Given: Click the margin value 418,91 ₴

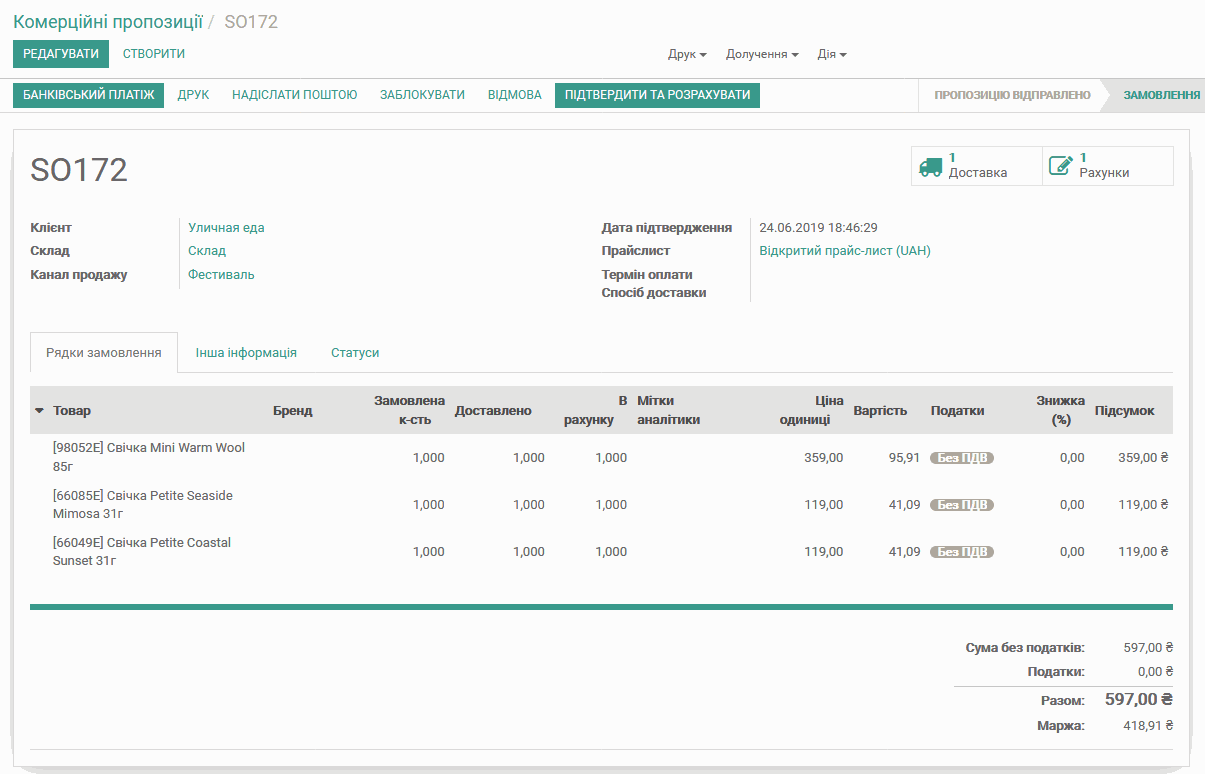Looking at the screenshot, I should (x=1148, y=726).
